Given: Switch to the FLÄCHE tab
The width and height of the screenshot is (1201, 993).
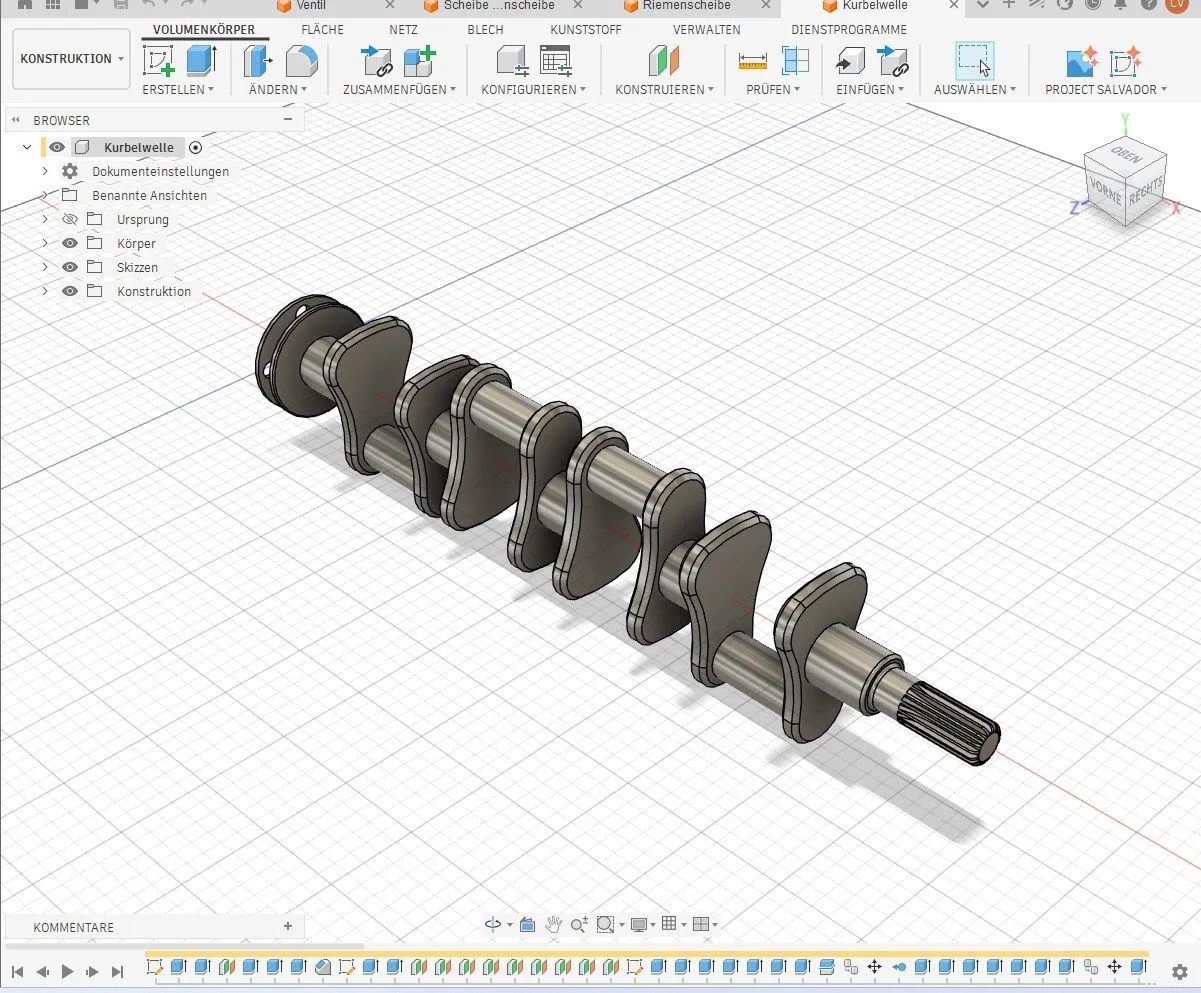Looking at the screenshot, I should point(322,30).
